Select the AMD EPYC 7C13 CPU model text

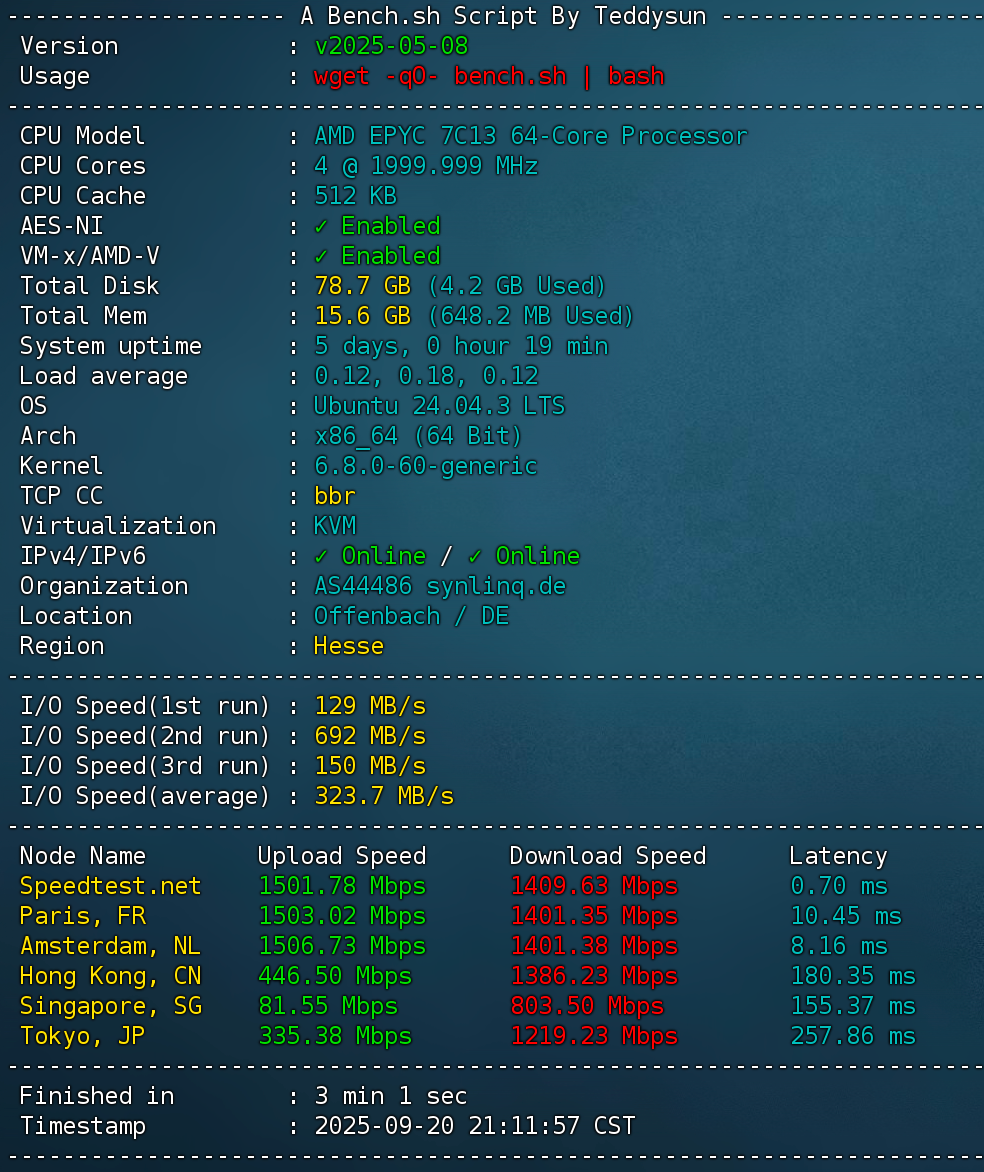[530, 136]
